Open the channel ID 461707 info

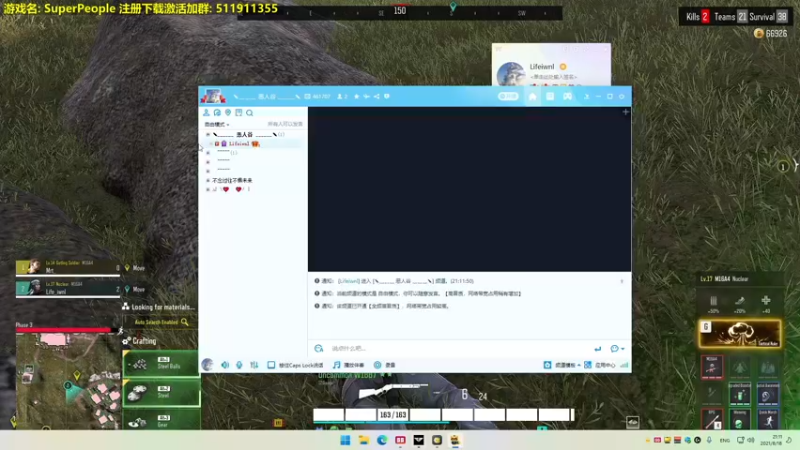[317, 96]
